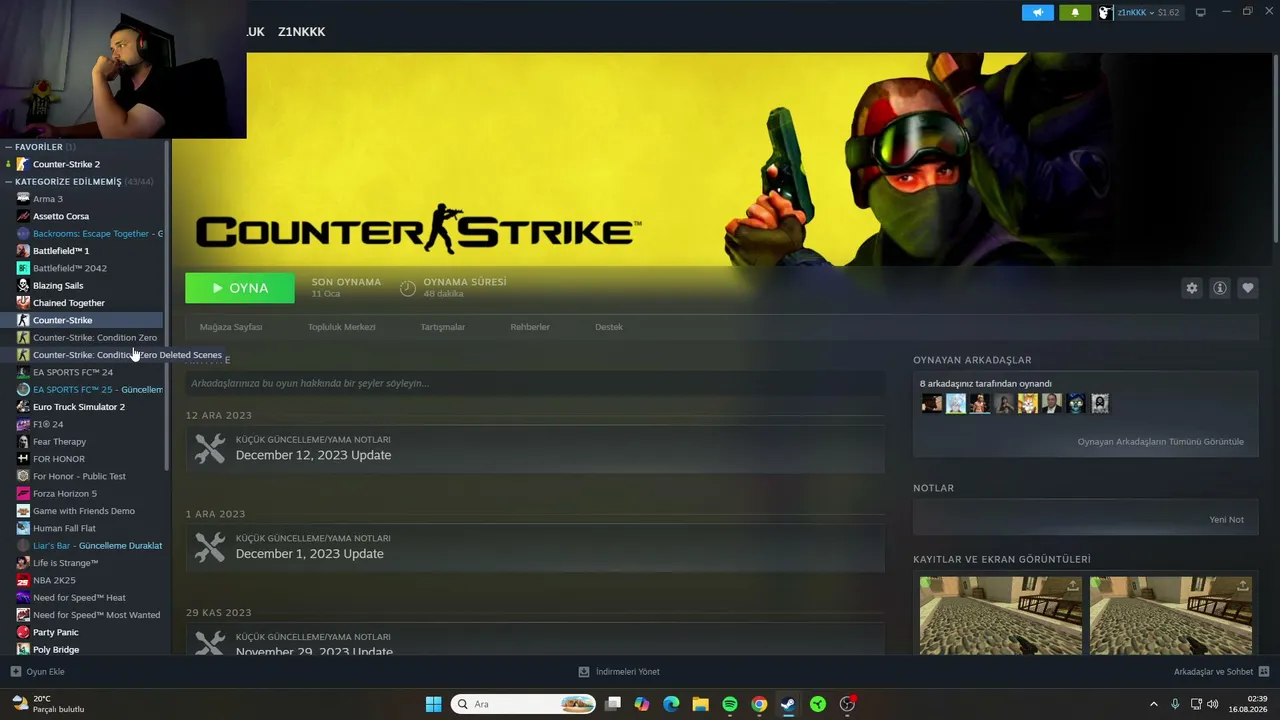Click Oyun Ekle to add a game
Image resolution: width=1280 pixels, height=720 pixels.
[x=37, y=672]
